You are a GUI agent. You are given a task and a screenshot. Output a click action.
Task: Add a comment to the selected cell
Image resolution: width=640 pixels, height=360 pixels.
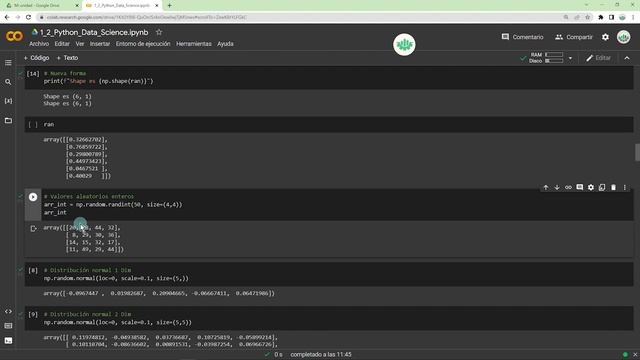(580, 187)
